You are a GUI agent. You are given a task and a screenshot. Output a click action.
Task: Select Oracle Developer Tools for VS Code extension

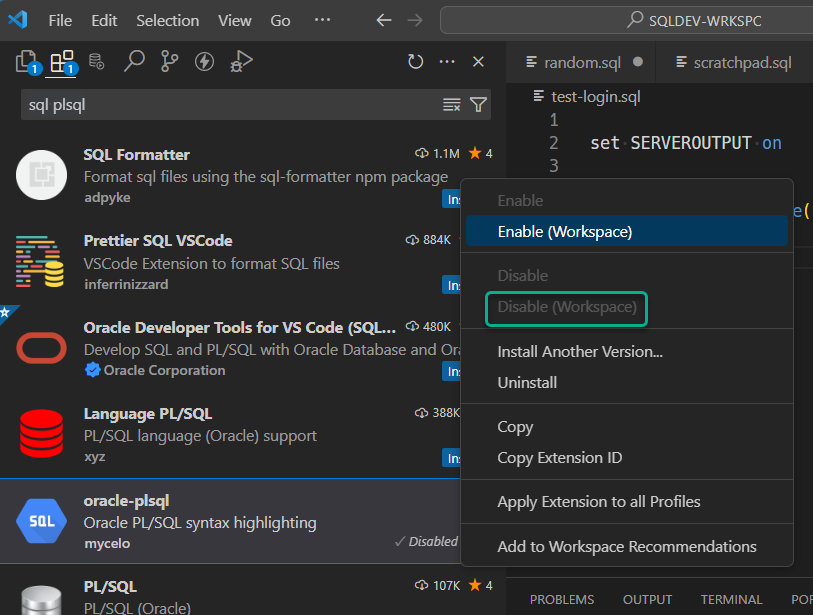click(230, 348)
